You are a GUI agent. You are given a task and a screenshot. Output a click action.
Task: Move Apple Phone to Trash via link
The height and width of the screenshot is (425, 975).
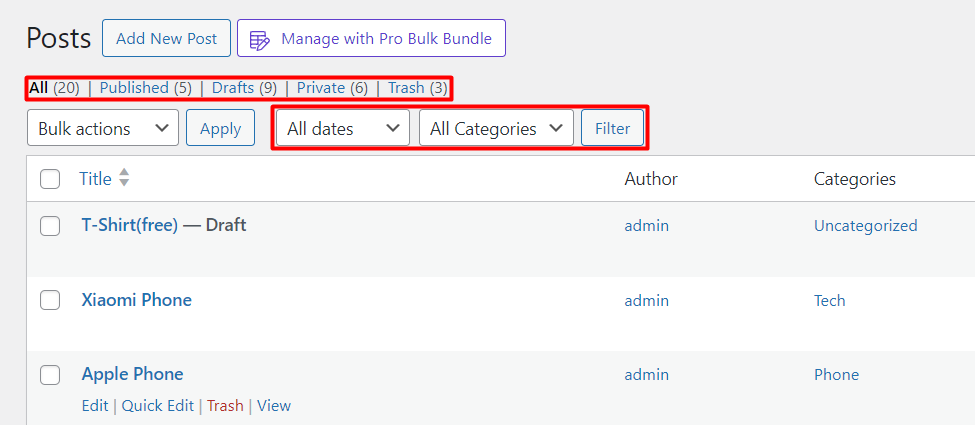point(225,406)
